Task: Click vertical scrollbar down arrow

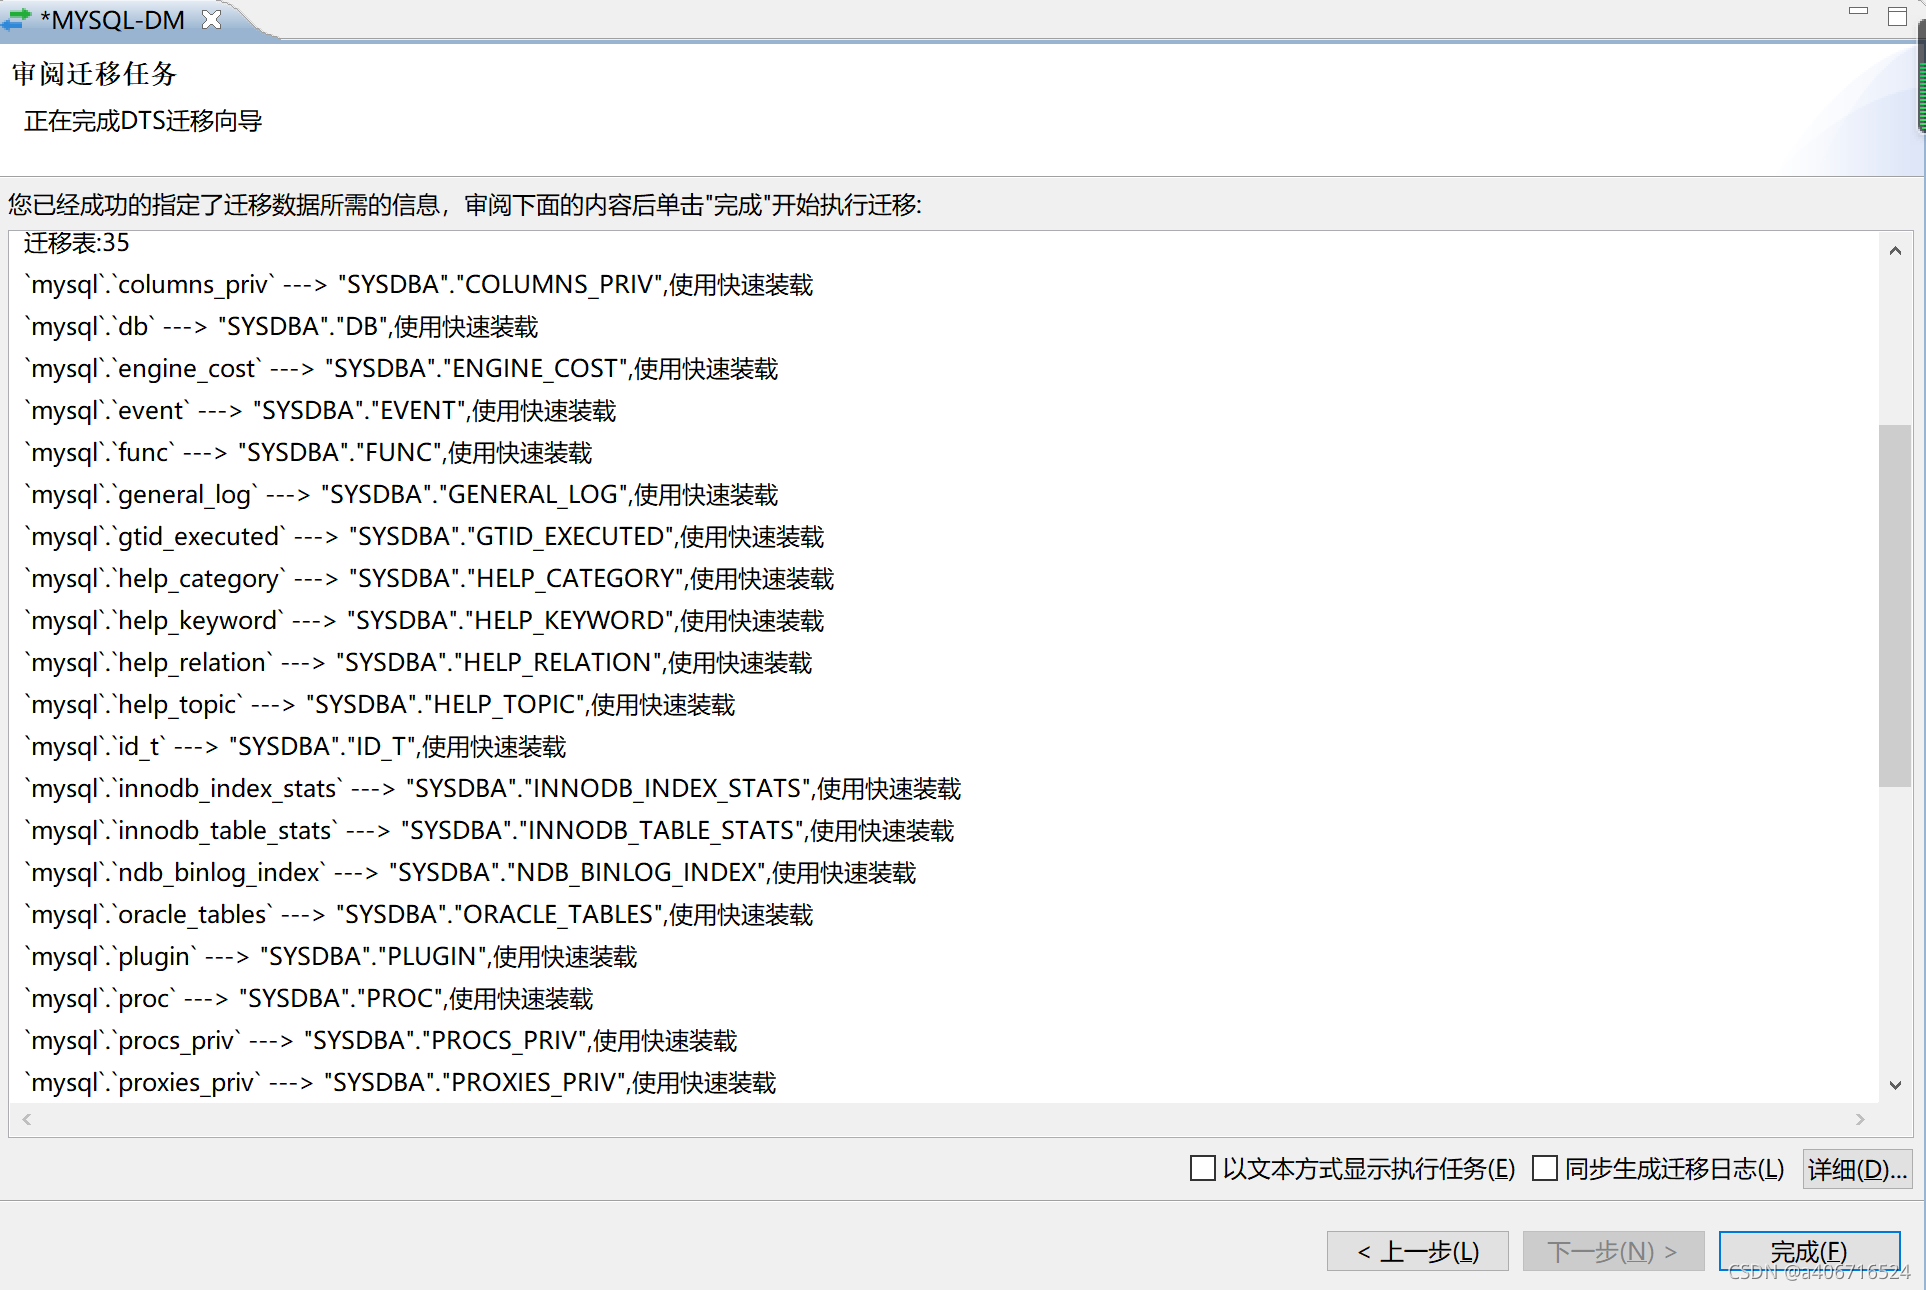Action: point(1895,1085)
